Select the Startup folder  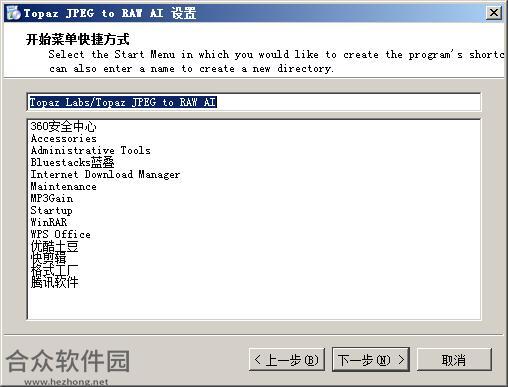pyautogui.click(x=51, y=210)
